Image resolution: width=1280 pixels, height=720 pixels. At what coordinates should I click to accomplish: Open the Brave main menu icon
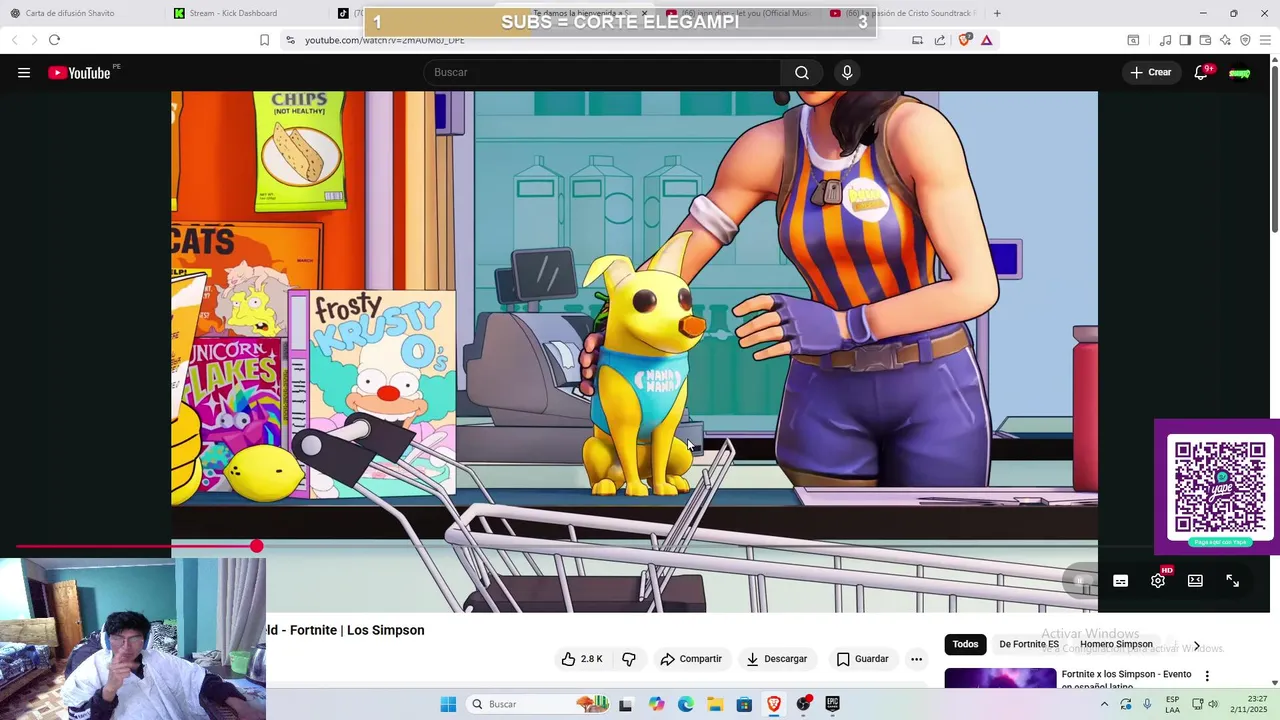1266,40
